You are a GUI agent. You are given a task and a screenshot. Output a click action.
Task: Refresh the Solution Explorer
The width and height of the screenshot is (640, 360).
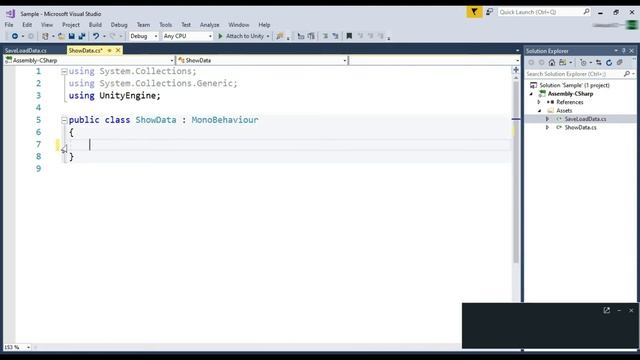coord(609,62)
